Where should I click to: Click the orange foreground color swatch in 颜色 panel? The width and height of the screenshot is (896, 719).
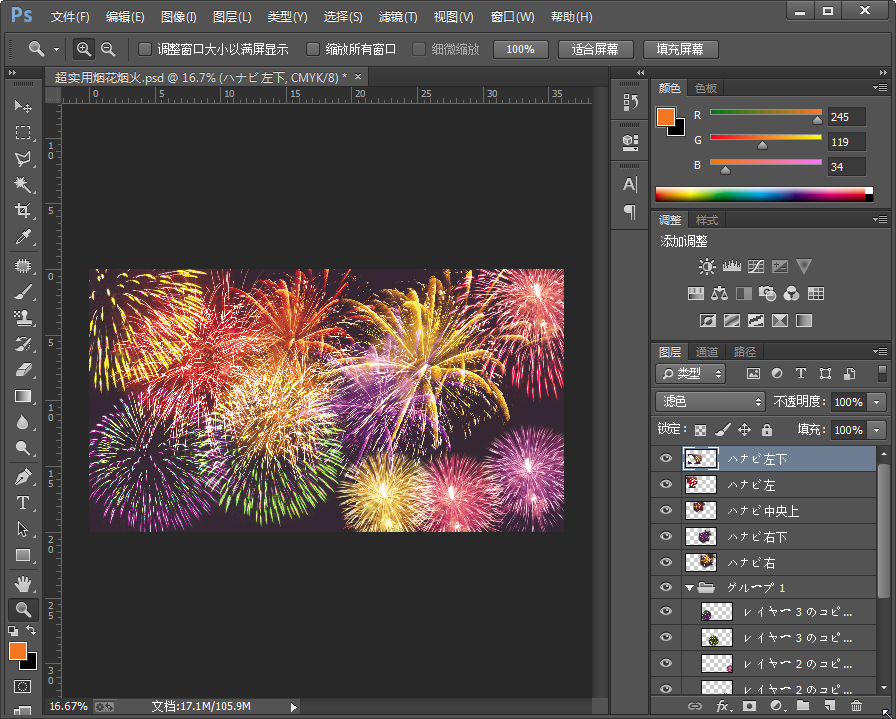(x=665, y=117)
